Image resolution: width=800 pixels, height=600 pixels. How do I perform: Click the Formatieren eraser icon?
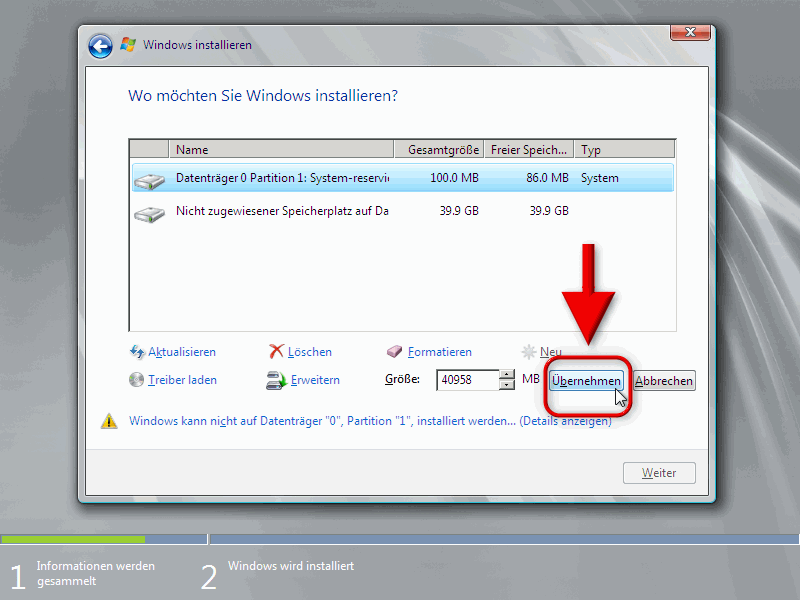pyautogui.click(x=394, y=352)
